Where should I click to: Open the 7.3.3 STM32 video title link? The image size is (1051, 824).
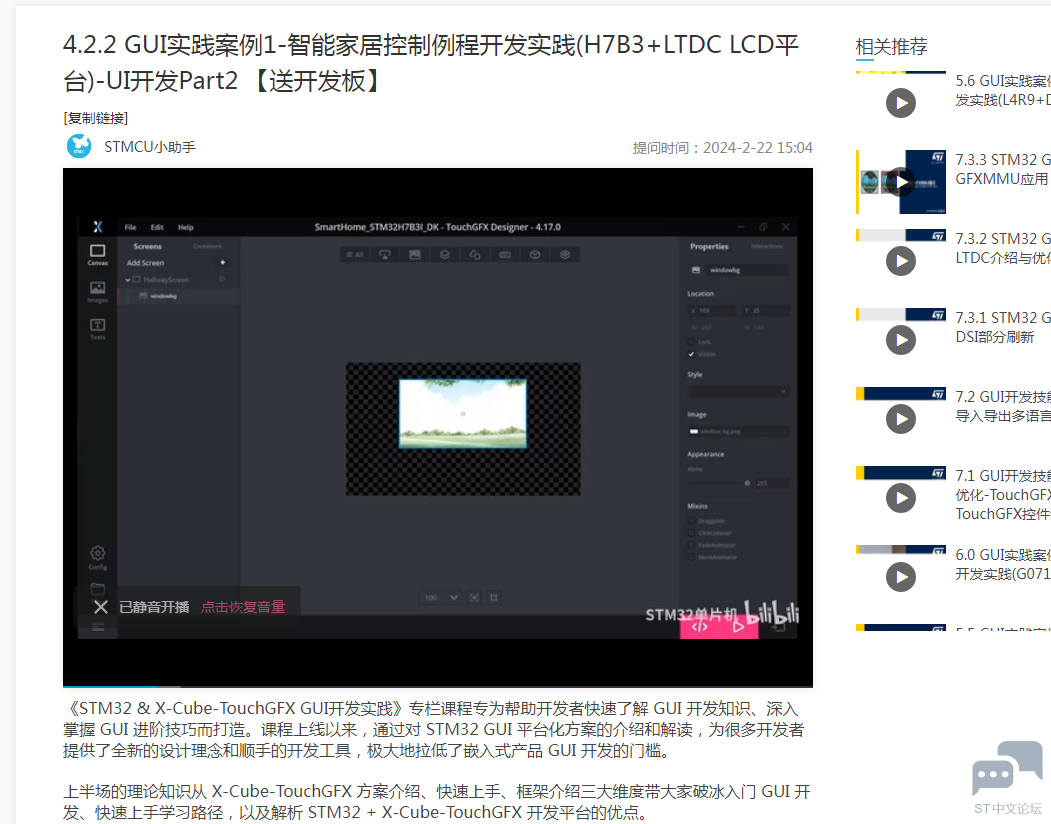pos(1003,169)
